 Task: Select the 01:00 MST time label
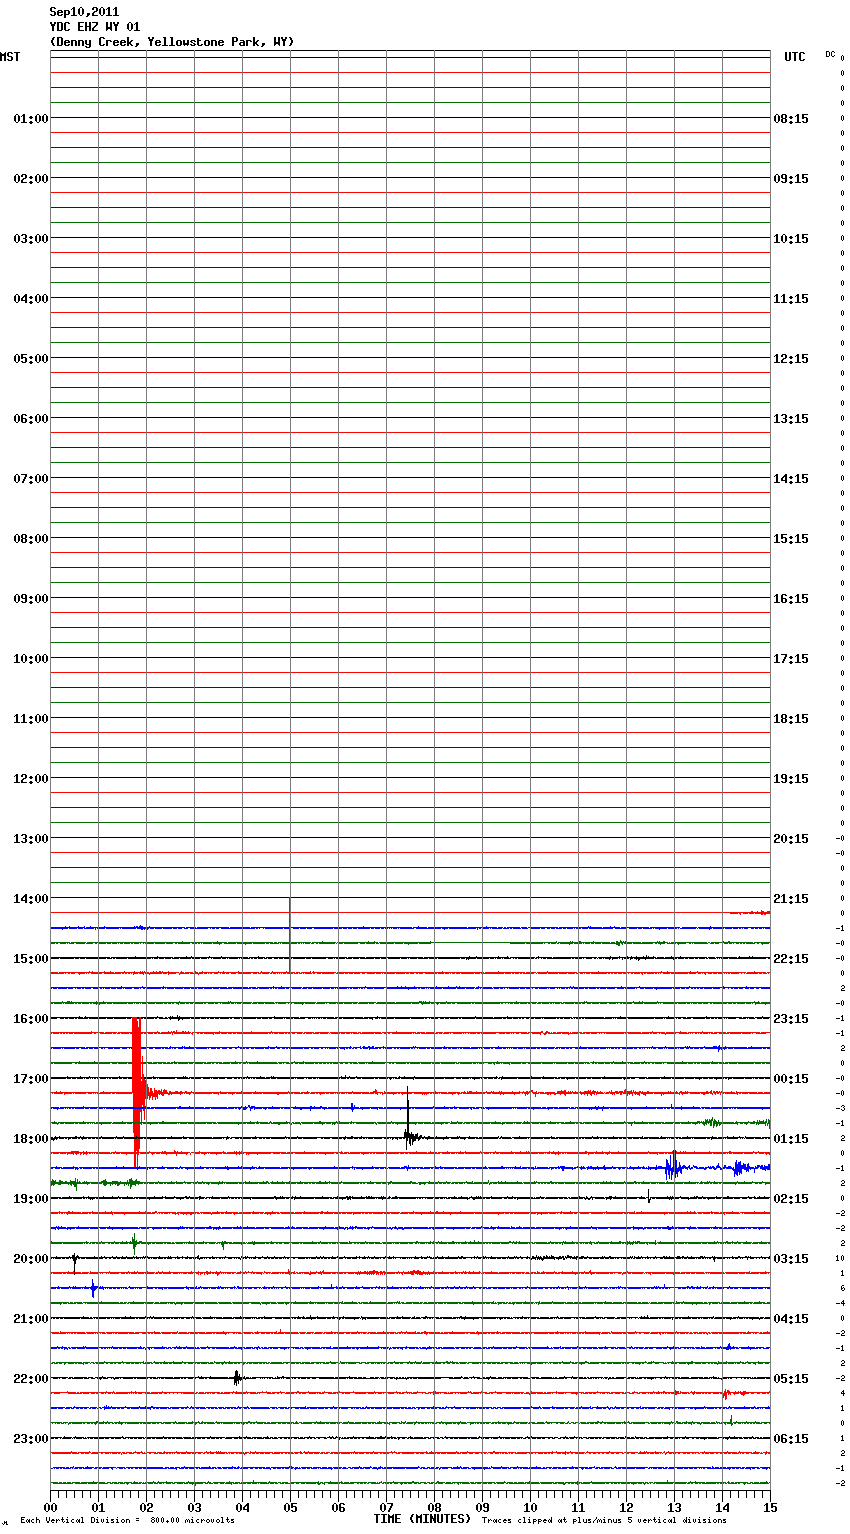[x=30, y=119]
